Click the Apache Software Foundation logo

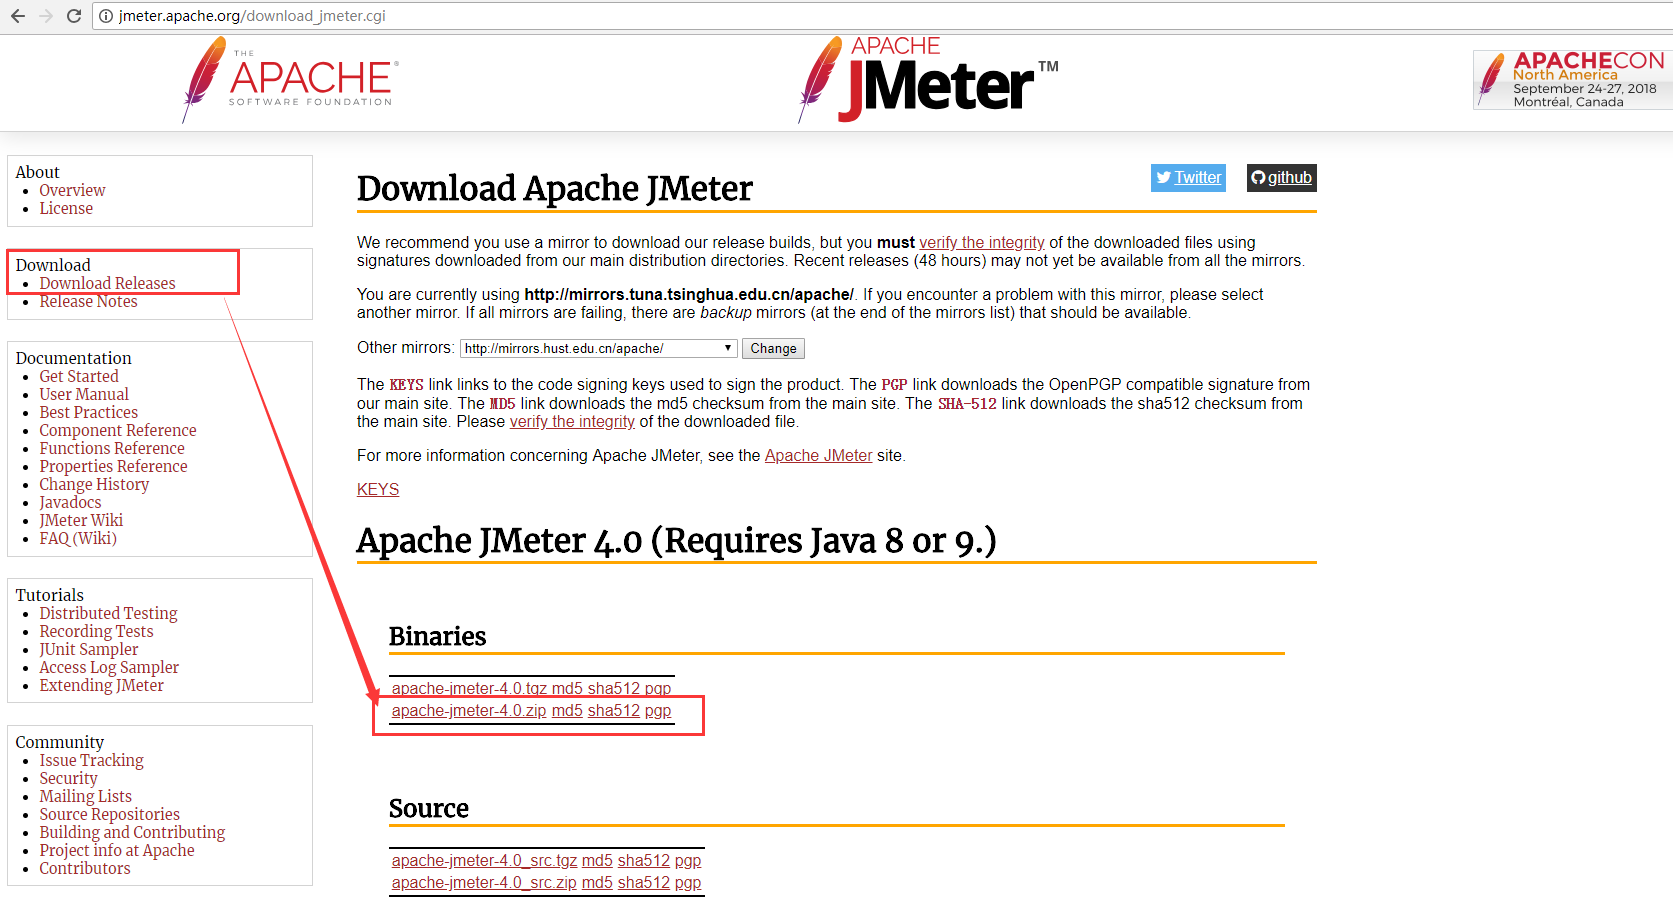(290, 80)
